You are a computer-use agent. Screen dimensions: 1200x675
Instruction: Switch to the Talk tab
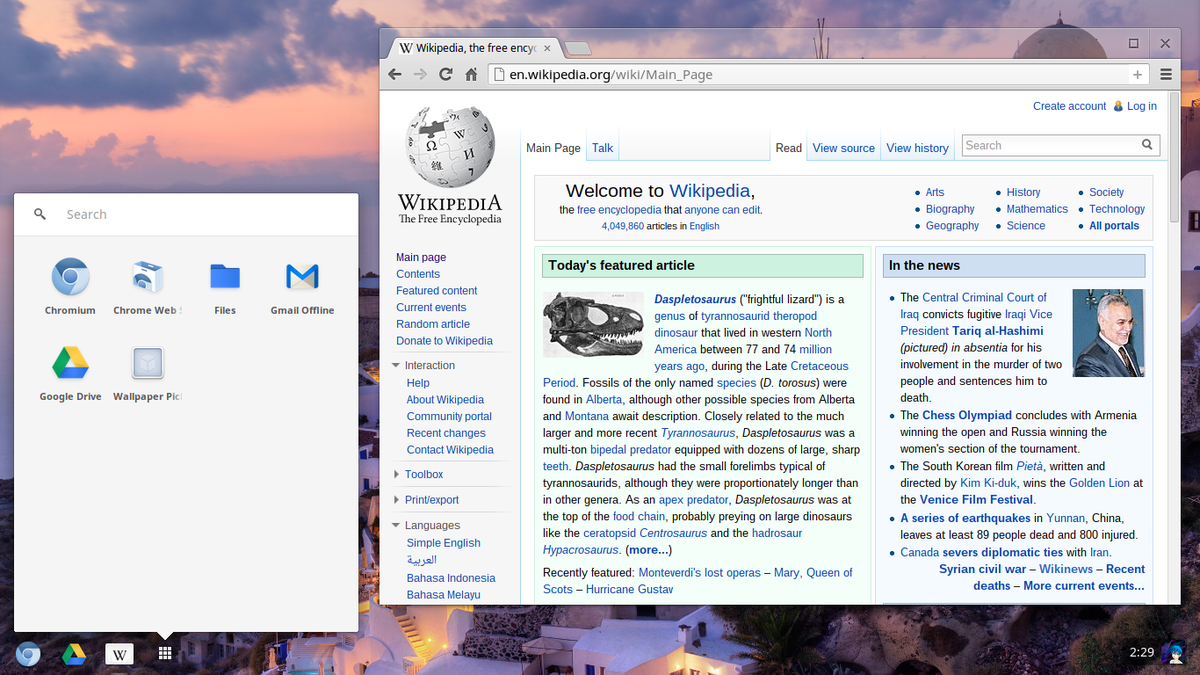(602, 147)
